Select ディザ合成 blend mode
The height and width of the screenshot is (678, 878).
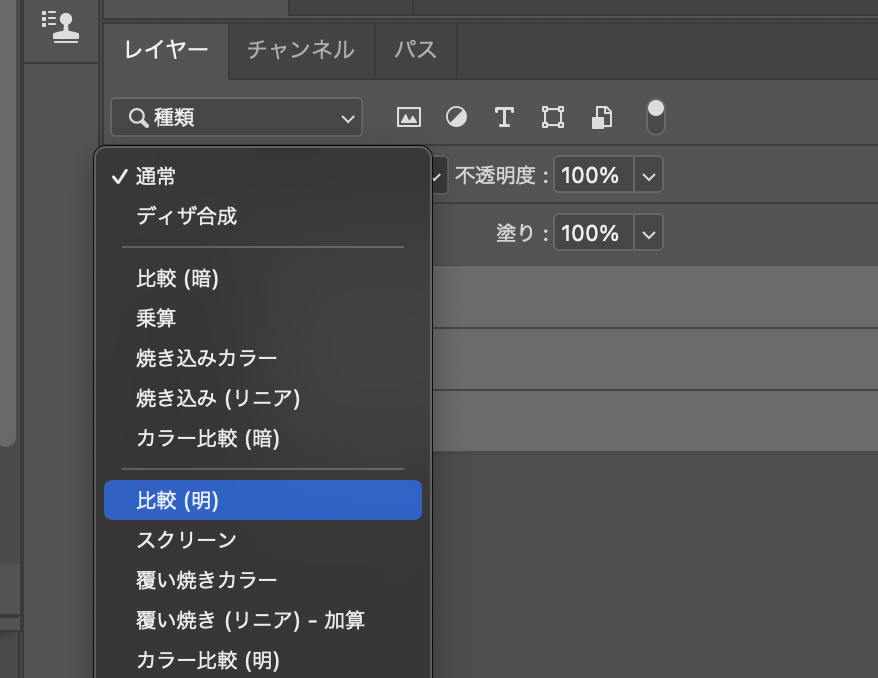pos(187,216)
